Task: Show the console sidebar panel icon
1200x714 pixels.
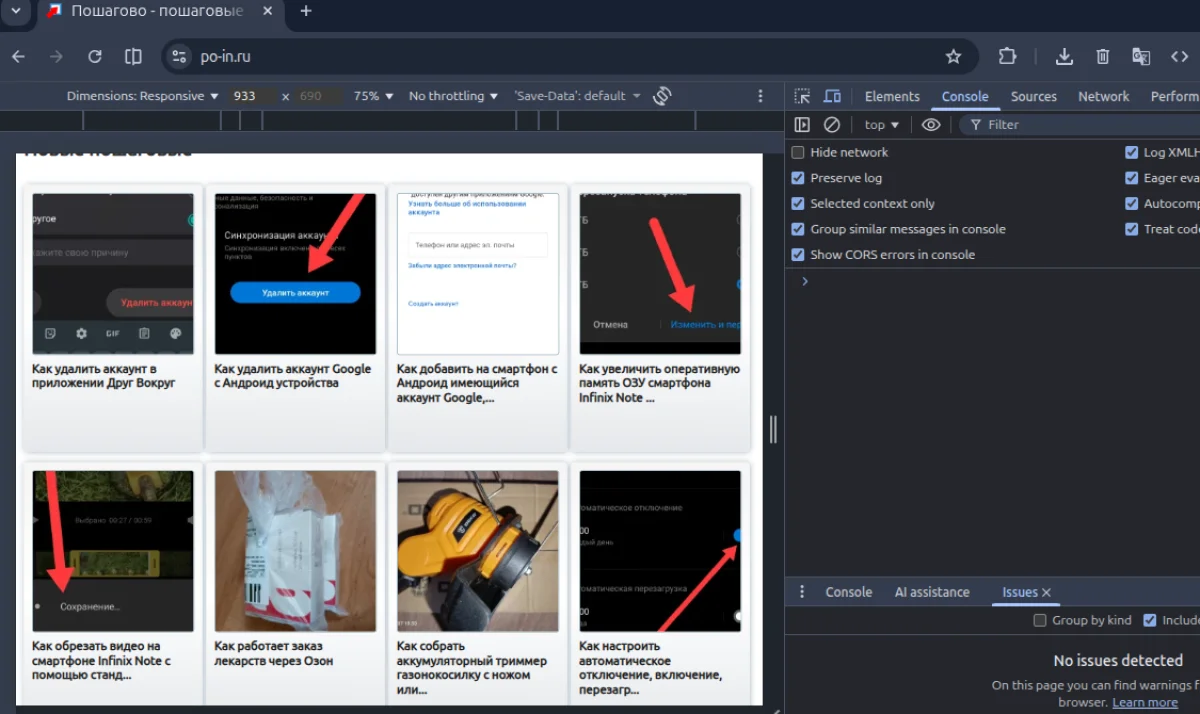Action: coord(802,125)
